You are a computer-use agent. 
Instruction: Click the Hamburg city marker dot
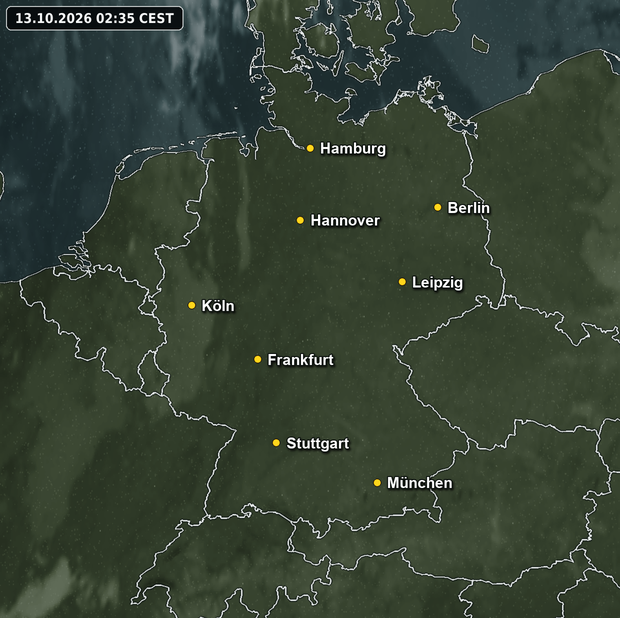[x=310, y=148]
